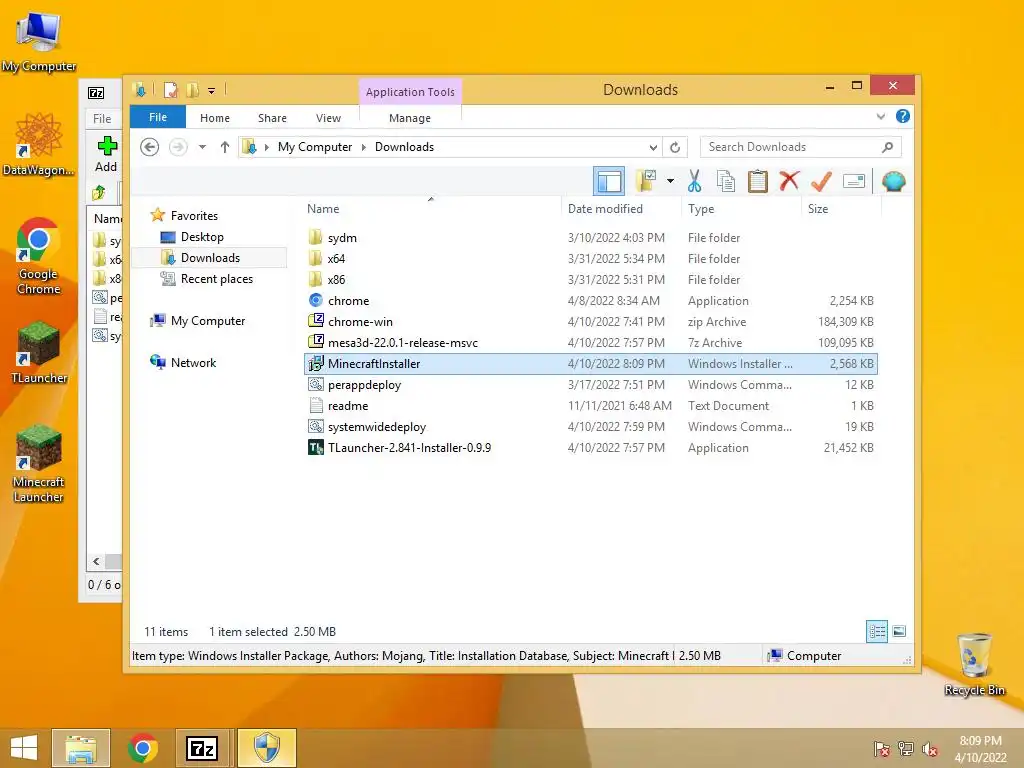This screenshot has height=768, width=1024.
Task: Open the Home ribbon tab
Action: coord(215,118)
